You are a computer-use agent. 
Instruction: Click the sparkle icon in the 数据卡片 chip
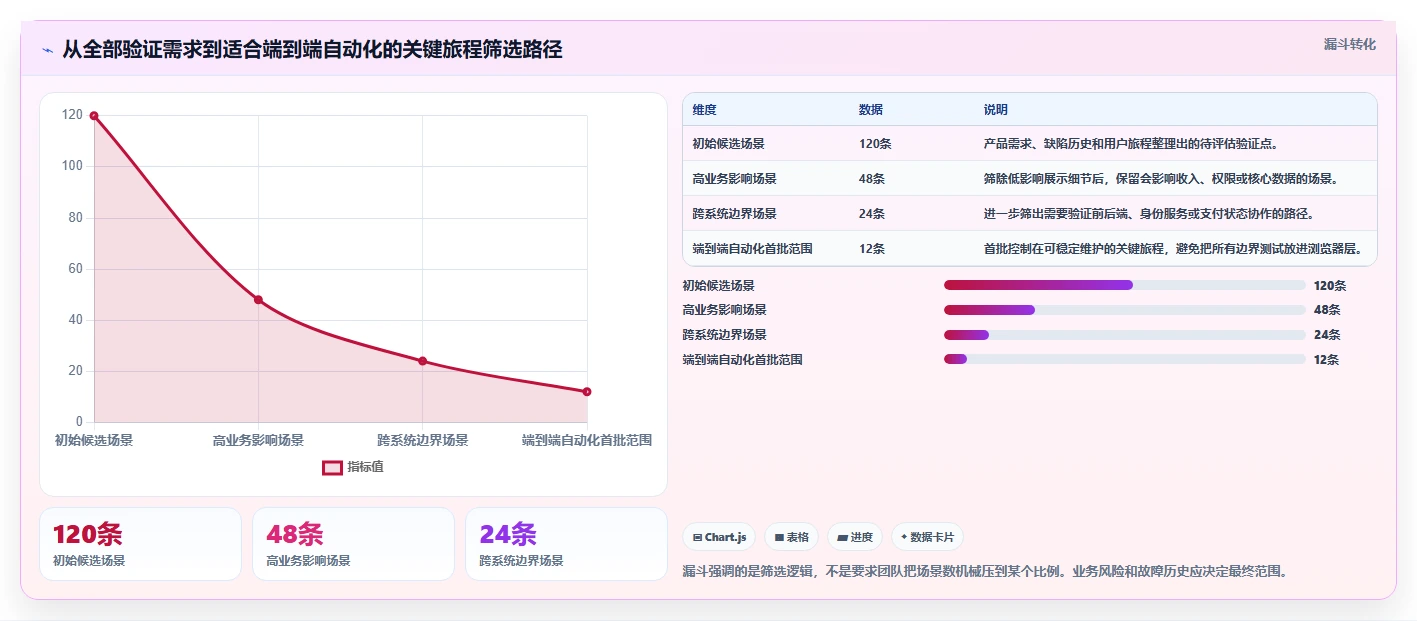pos(904,537)
